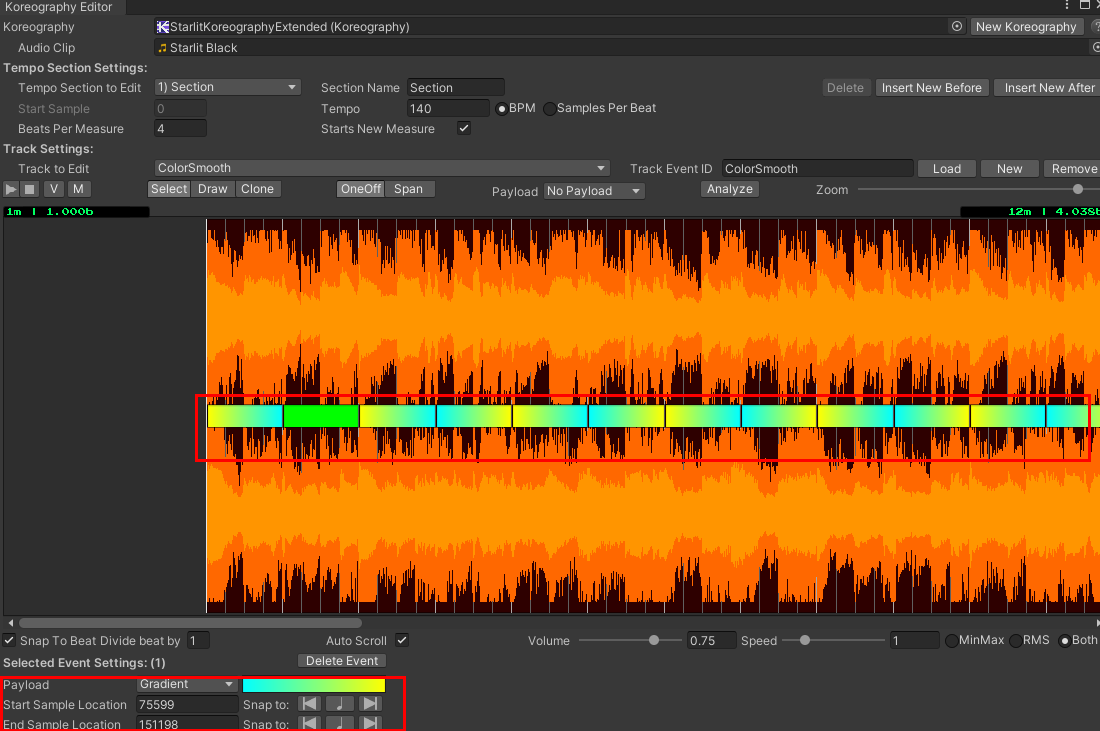Open the Gradient payload type dropdown
This screenshot has width=1100, height=731.
click(187, 684)
